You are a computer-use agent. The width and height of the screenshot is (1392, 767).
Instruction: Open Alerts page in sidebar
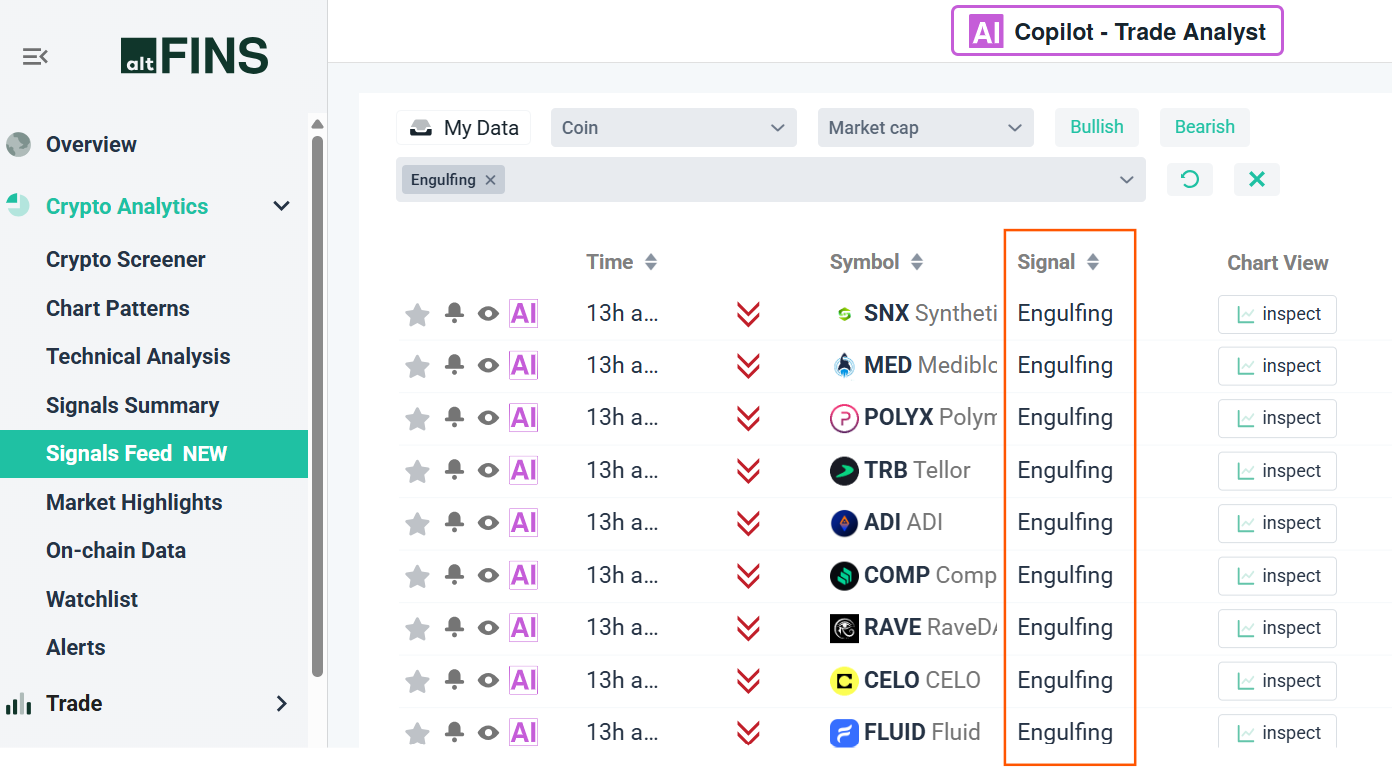point(76,648)
